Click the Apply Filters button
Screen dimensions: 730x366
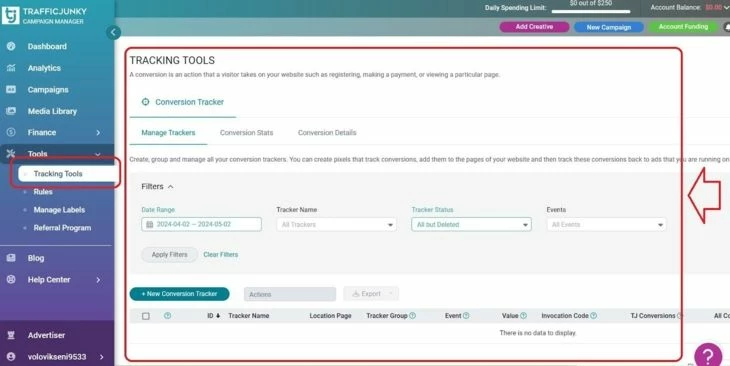(x=169, y=255)
